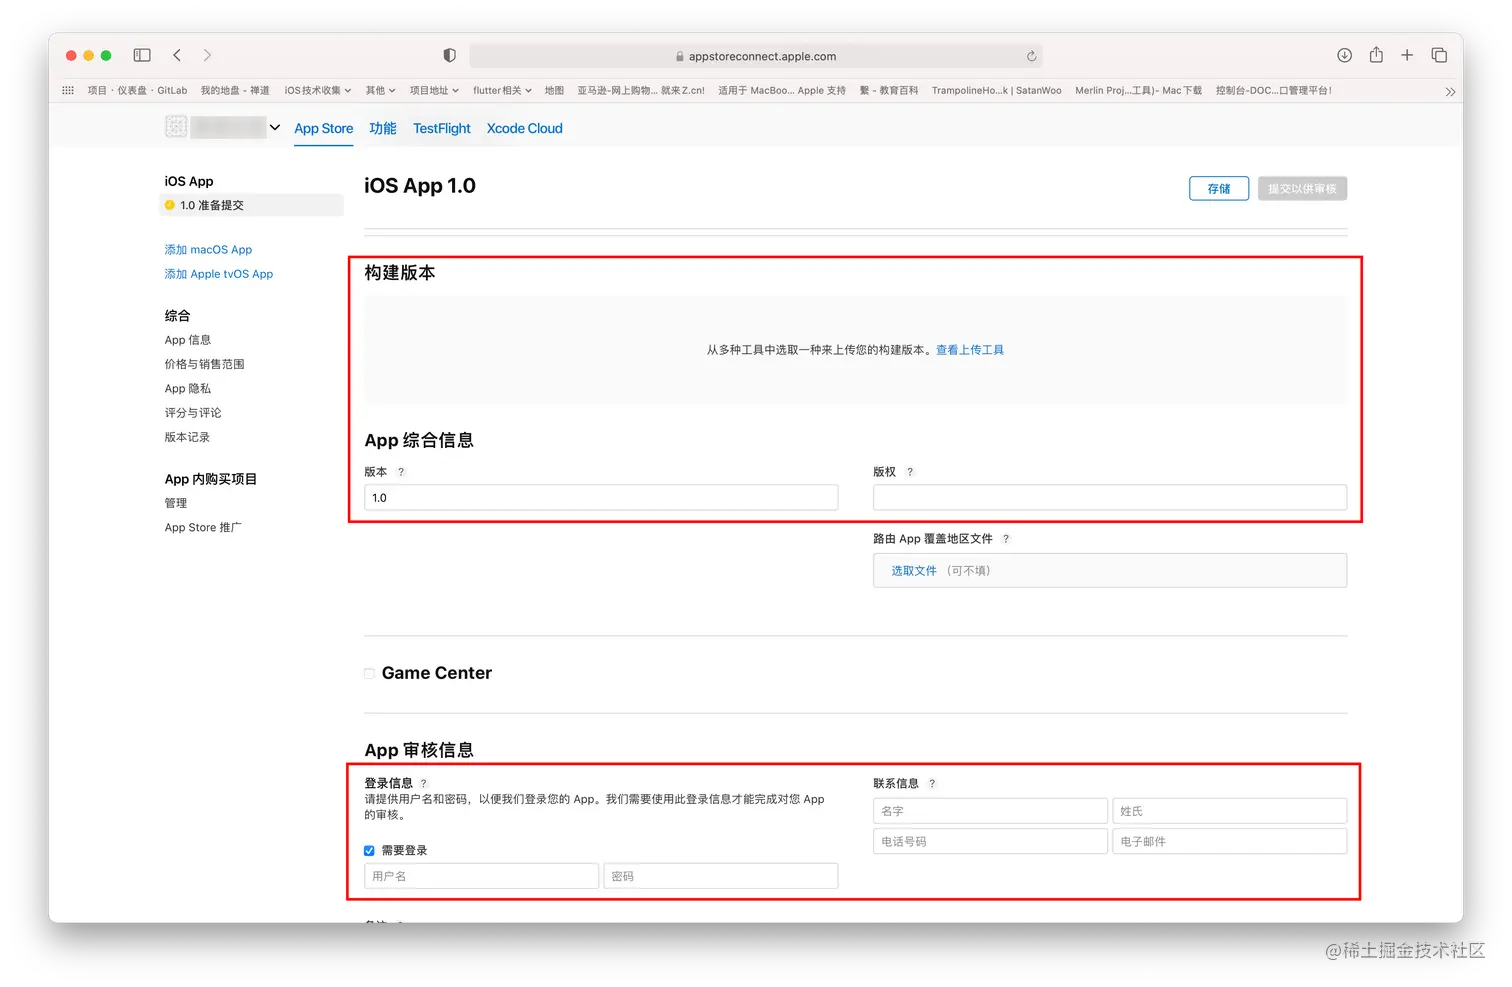This screenshot has width=1512, height=987.
Task: Open a new tab
Action: tap(1407, 55)
